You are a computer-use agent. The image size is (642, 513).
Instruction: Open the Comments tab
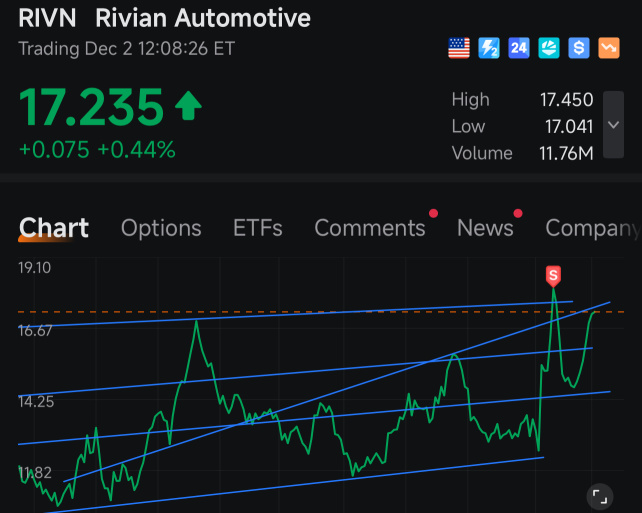(x=370, y=228)
